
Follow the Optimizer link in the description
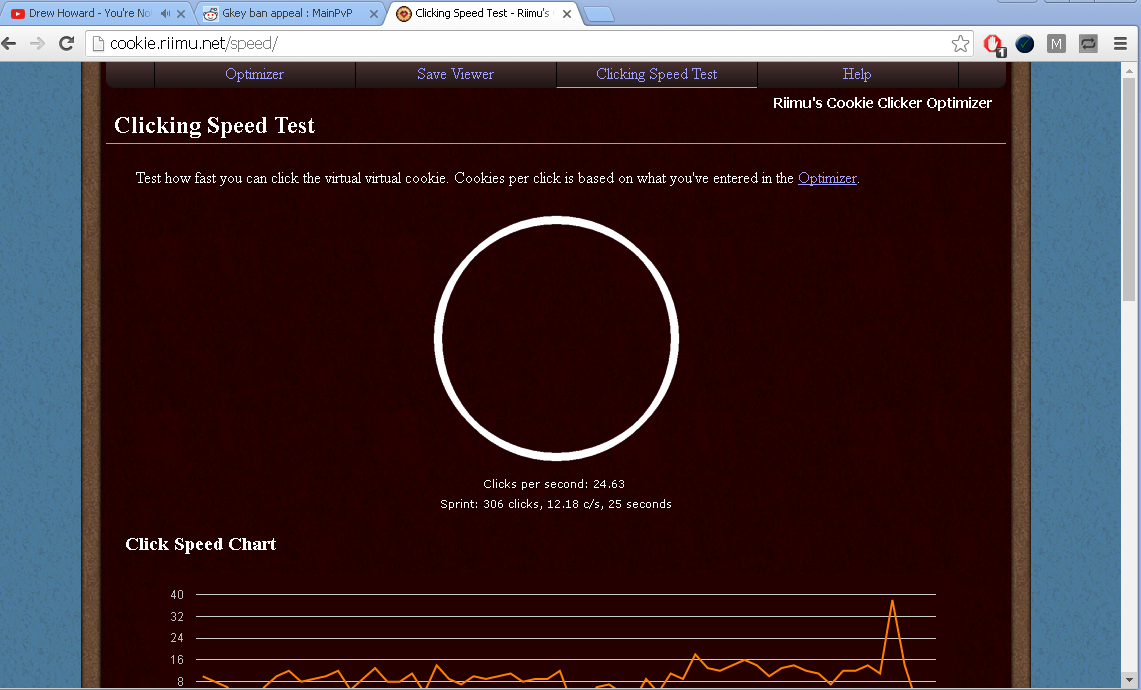pos(827,178)
